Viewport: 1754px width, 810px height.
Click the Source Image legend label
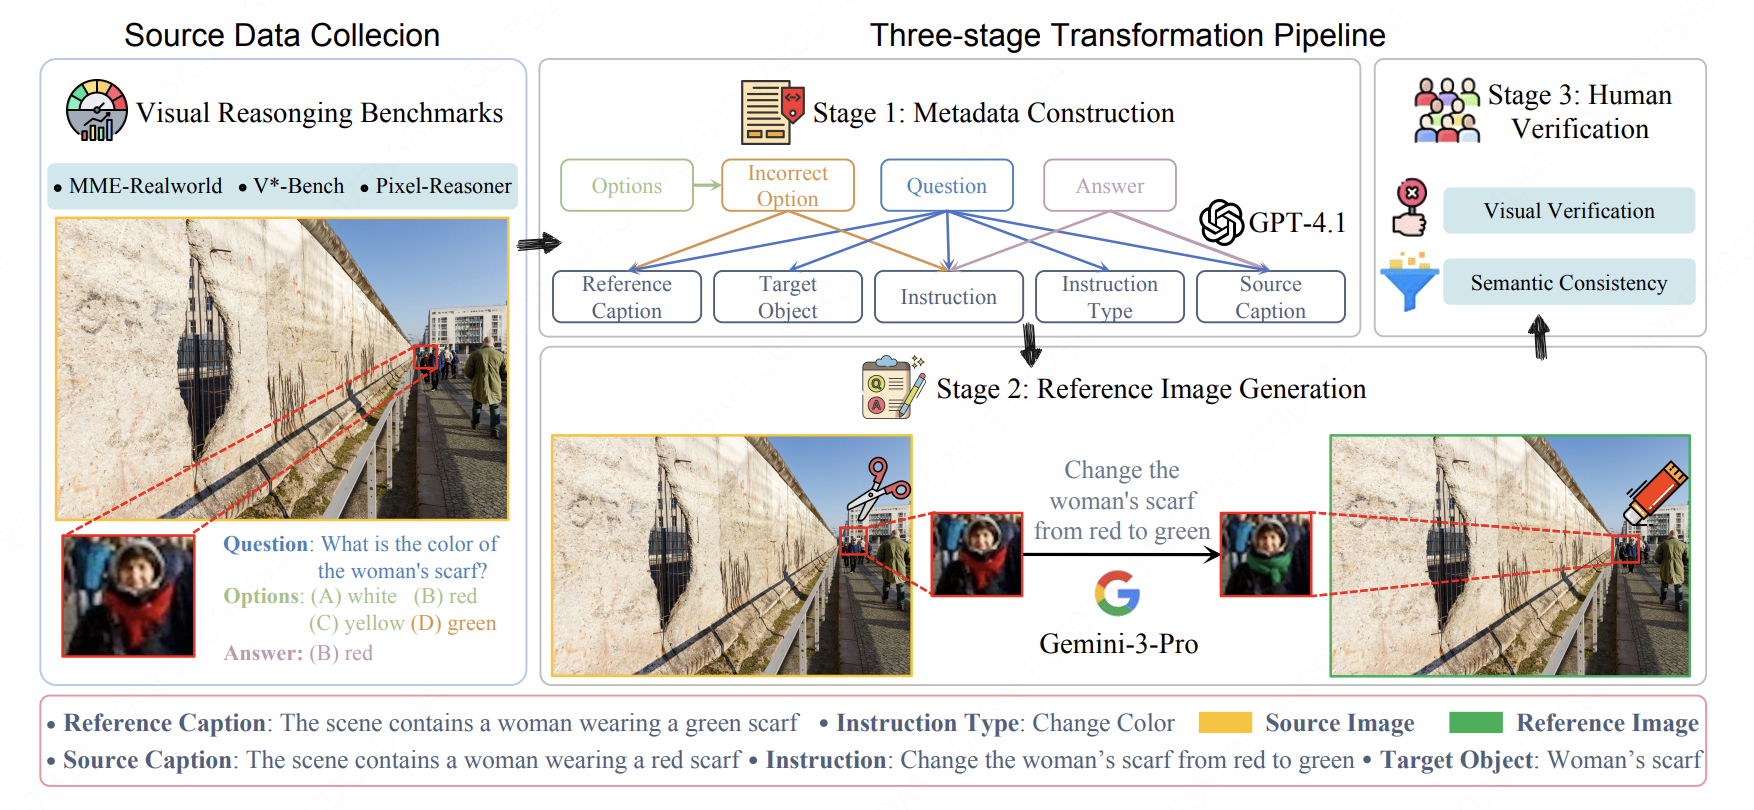[x=1340, y=723]
